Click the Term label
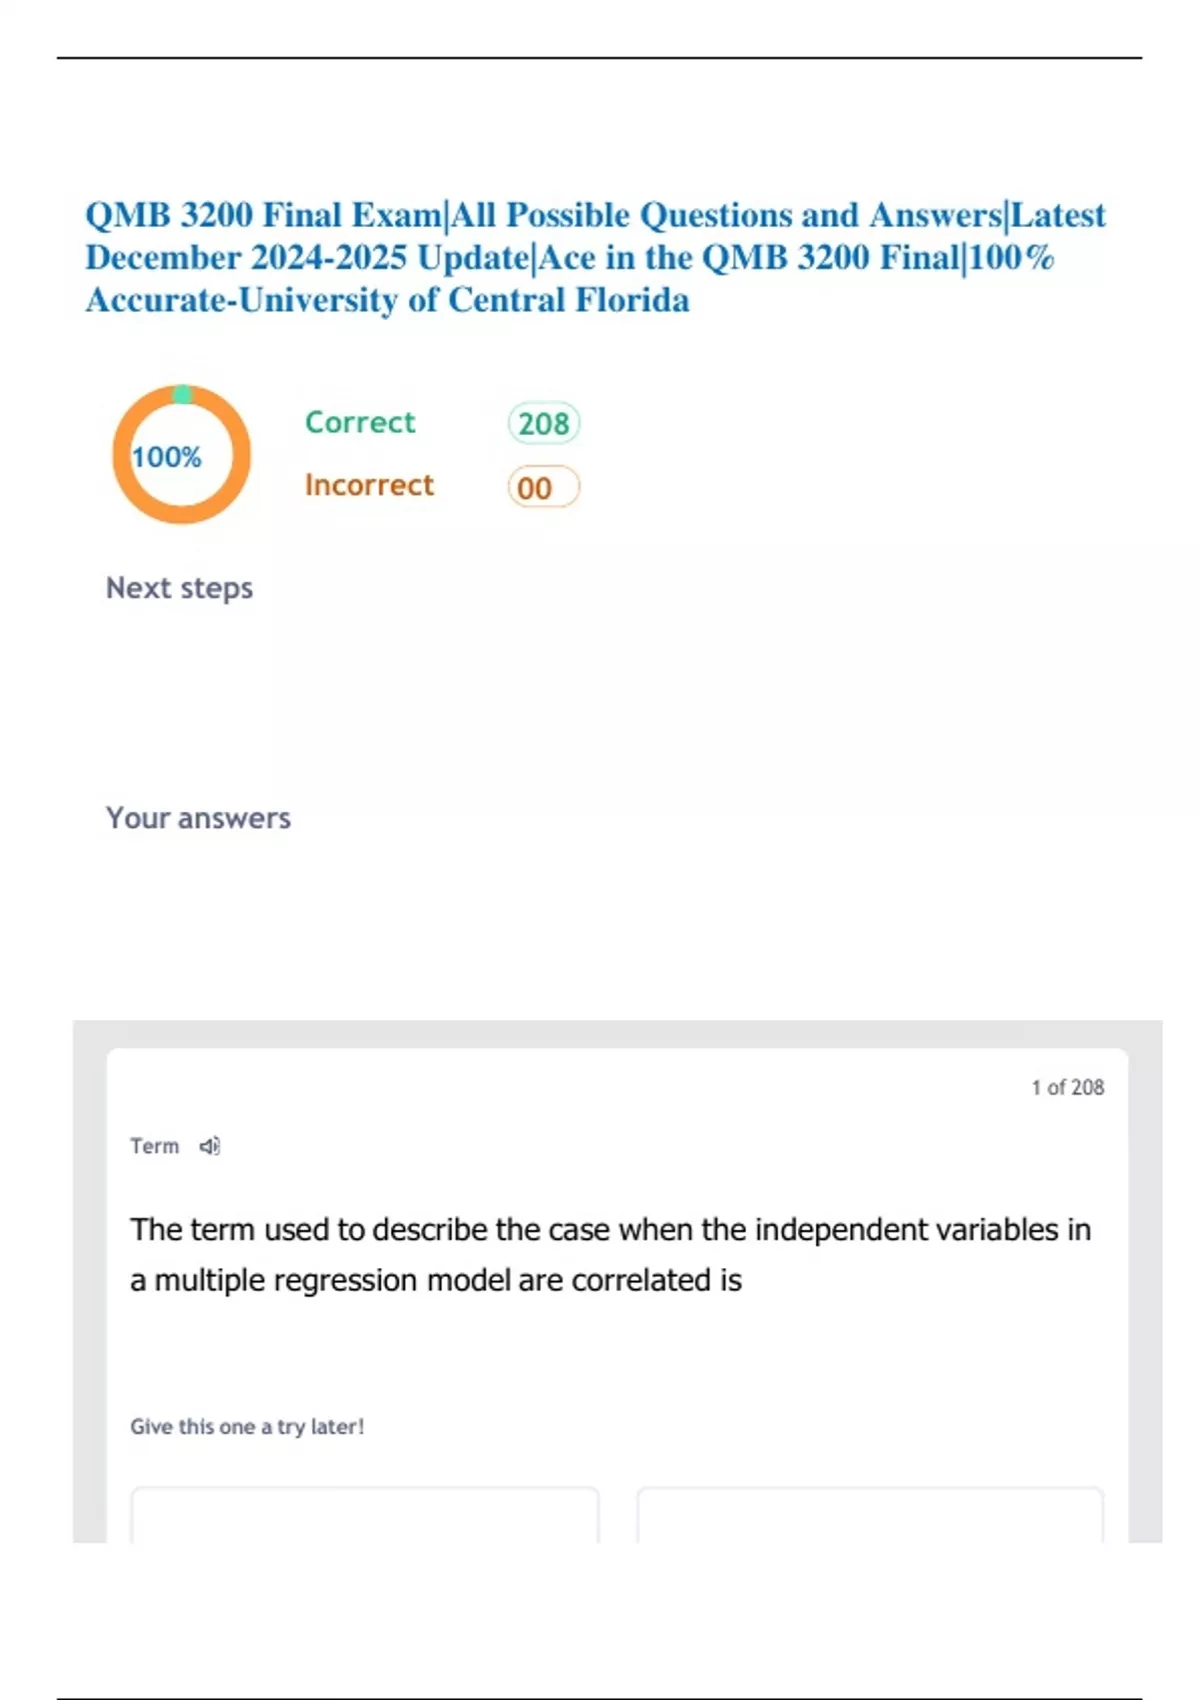Image resolution: width=1200 pixels, height=1700 pixels. (154, 1146)
